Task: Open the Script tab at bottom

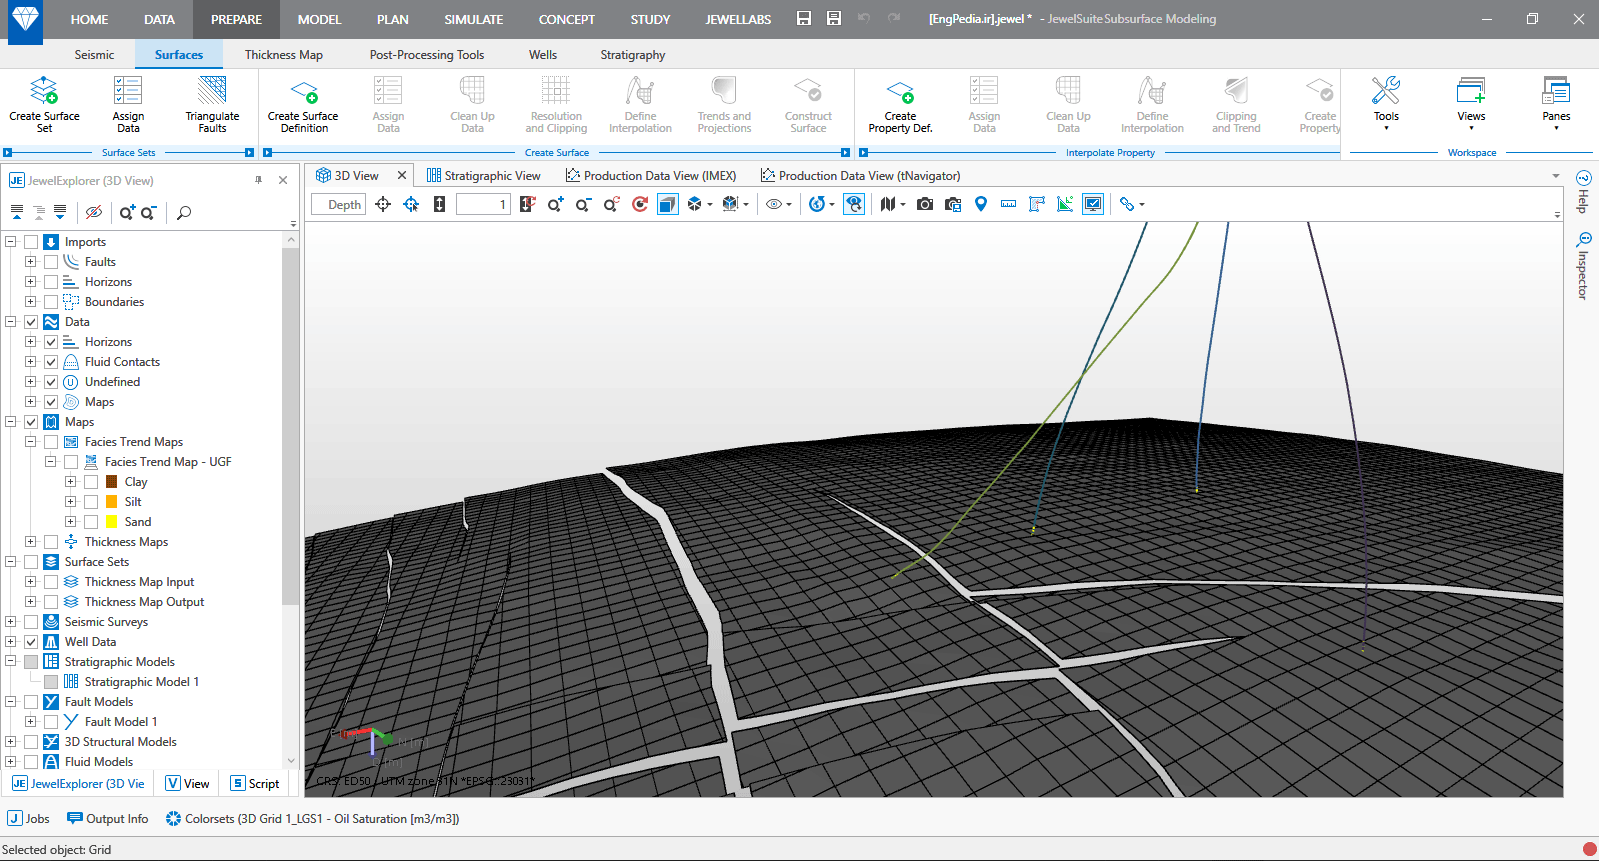Action: [255, 784]
